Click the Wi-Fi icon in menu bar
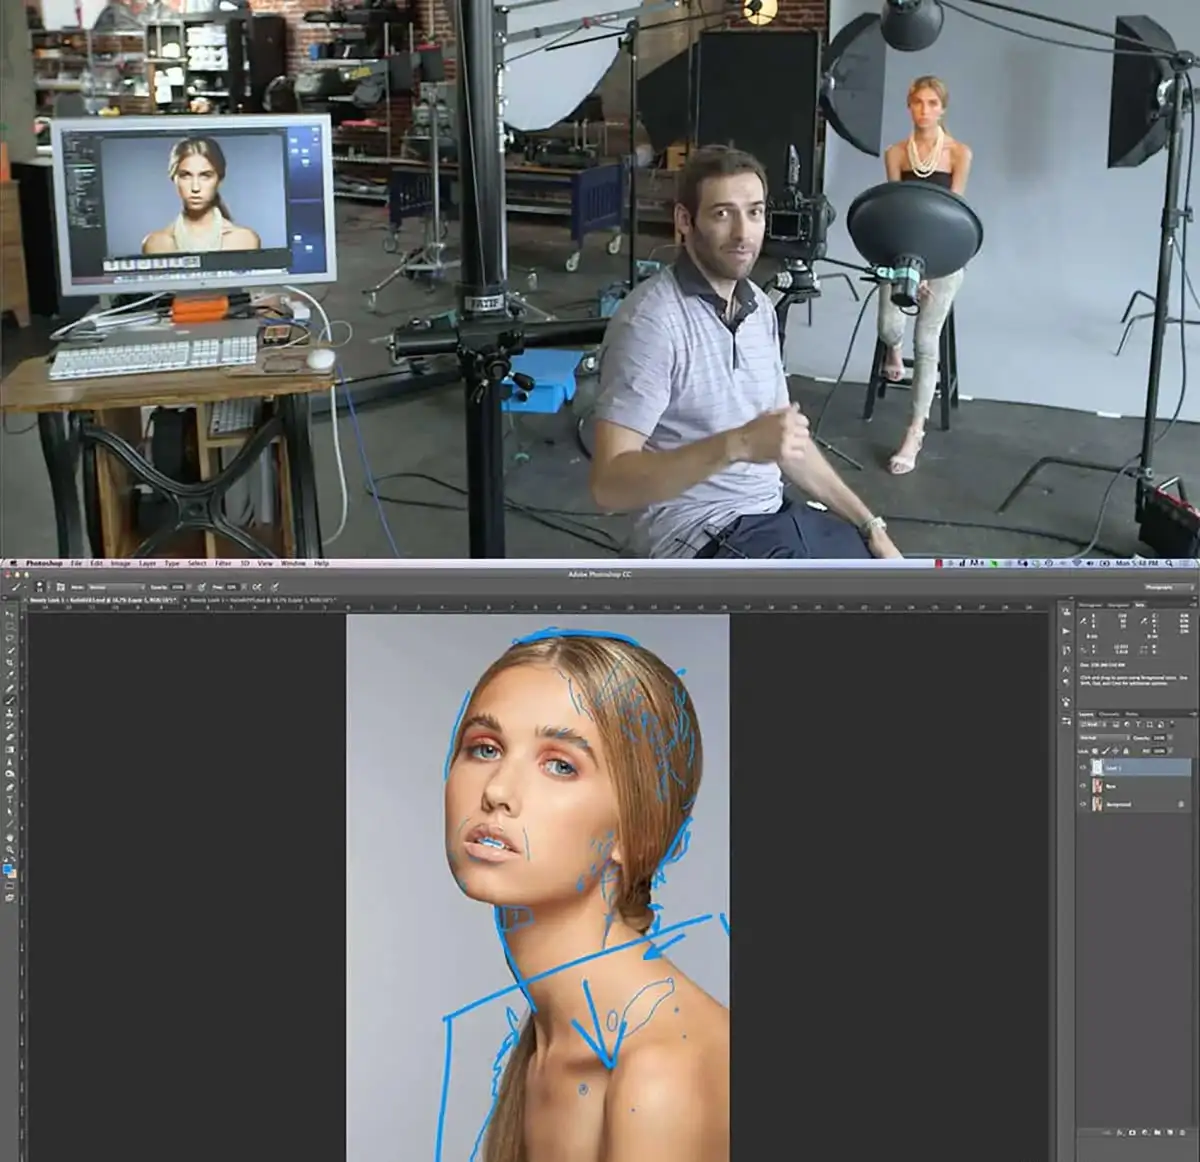This screenshot has height=1162, width=1200. click(x=1075, y=564)
